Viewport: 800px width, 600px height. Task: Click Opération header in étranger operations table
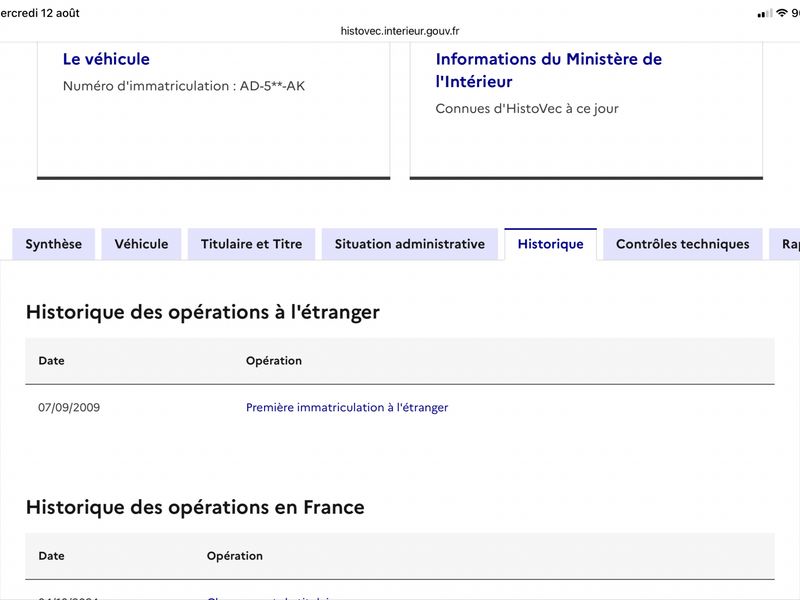click(274, 361)
